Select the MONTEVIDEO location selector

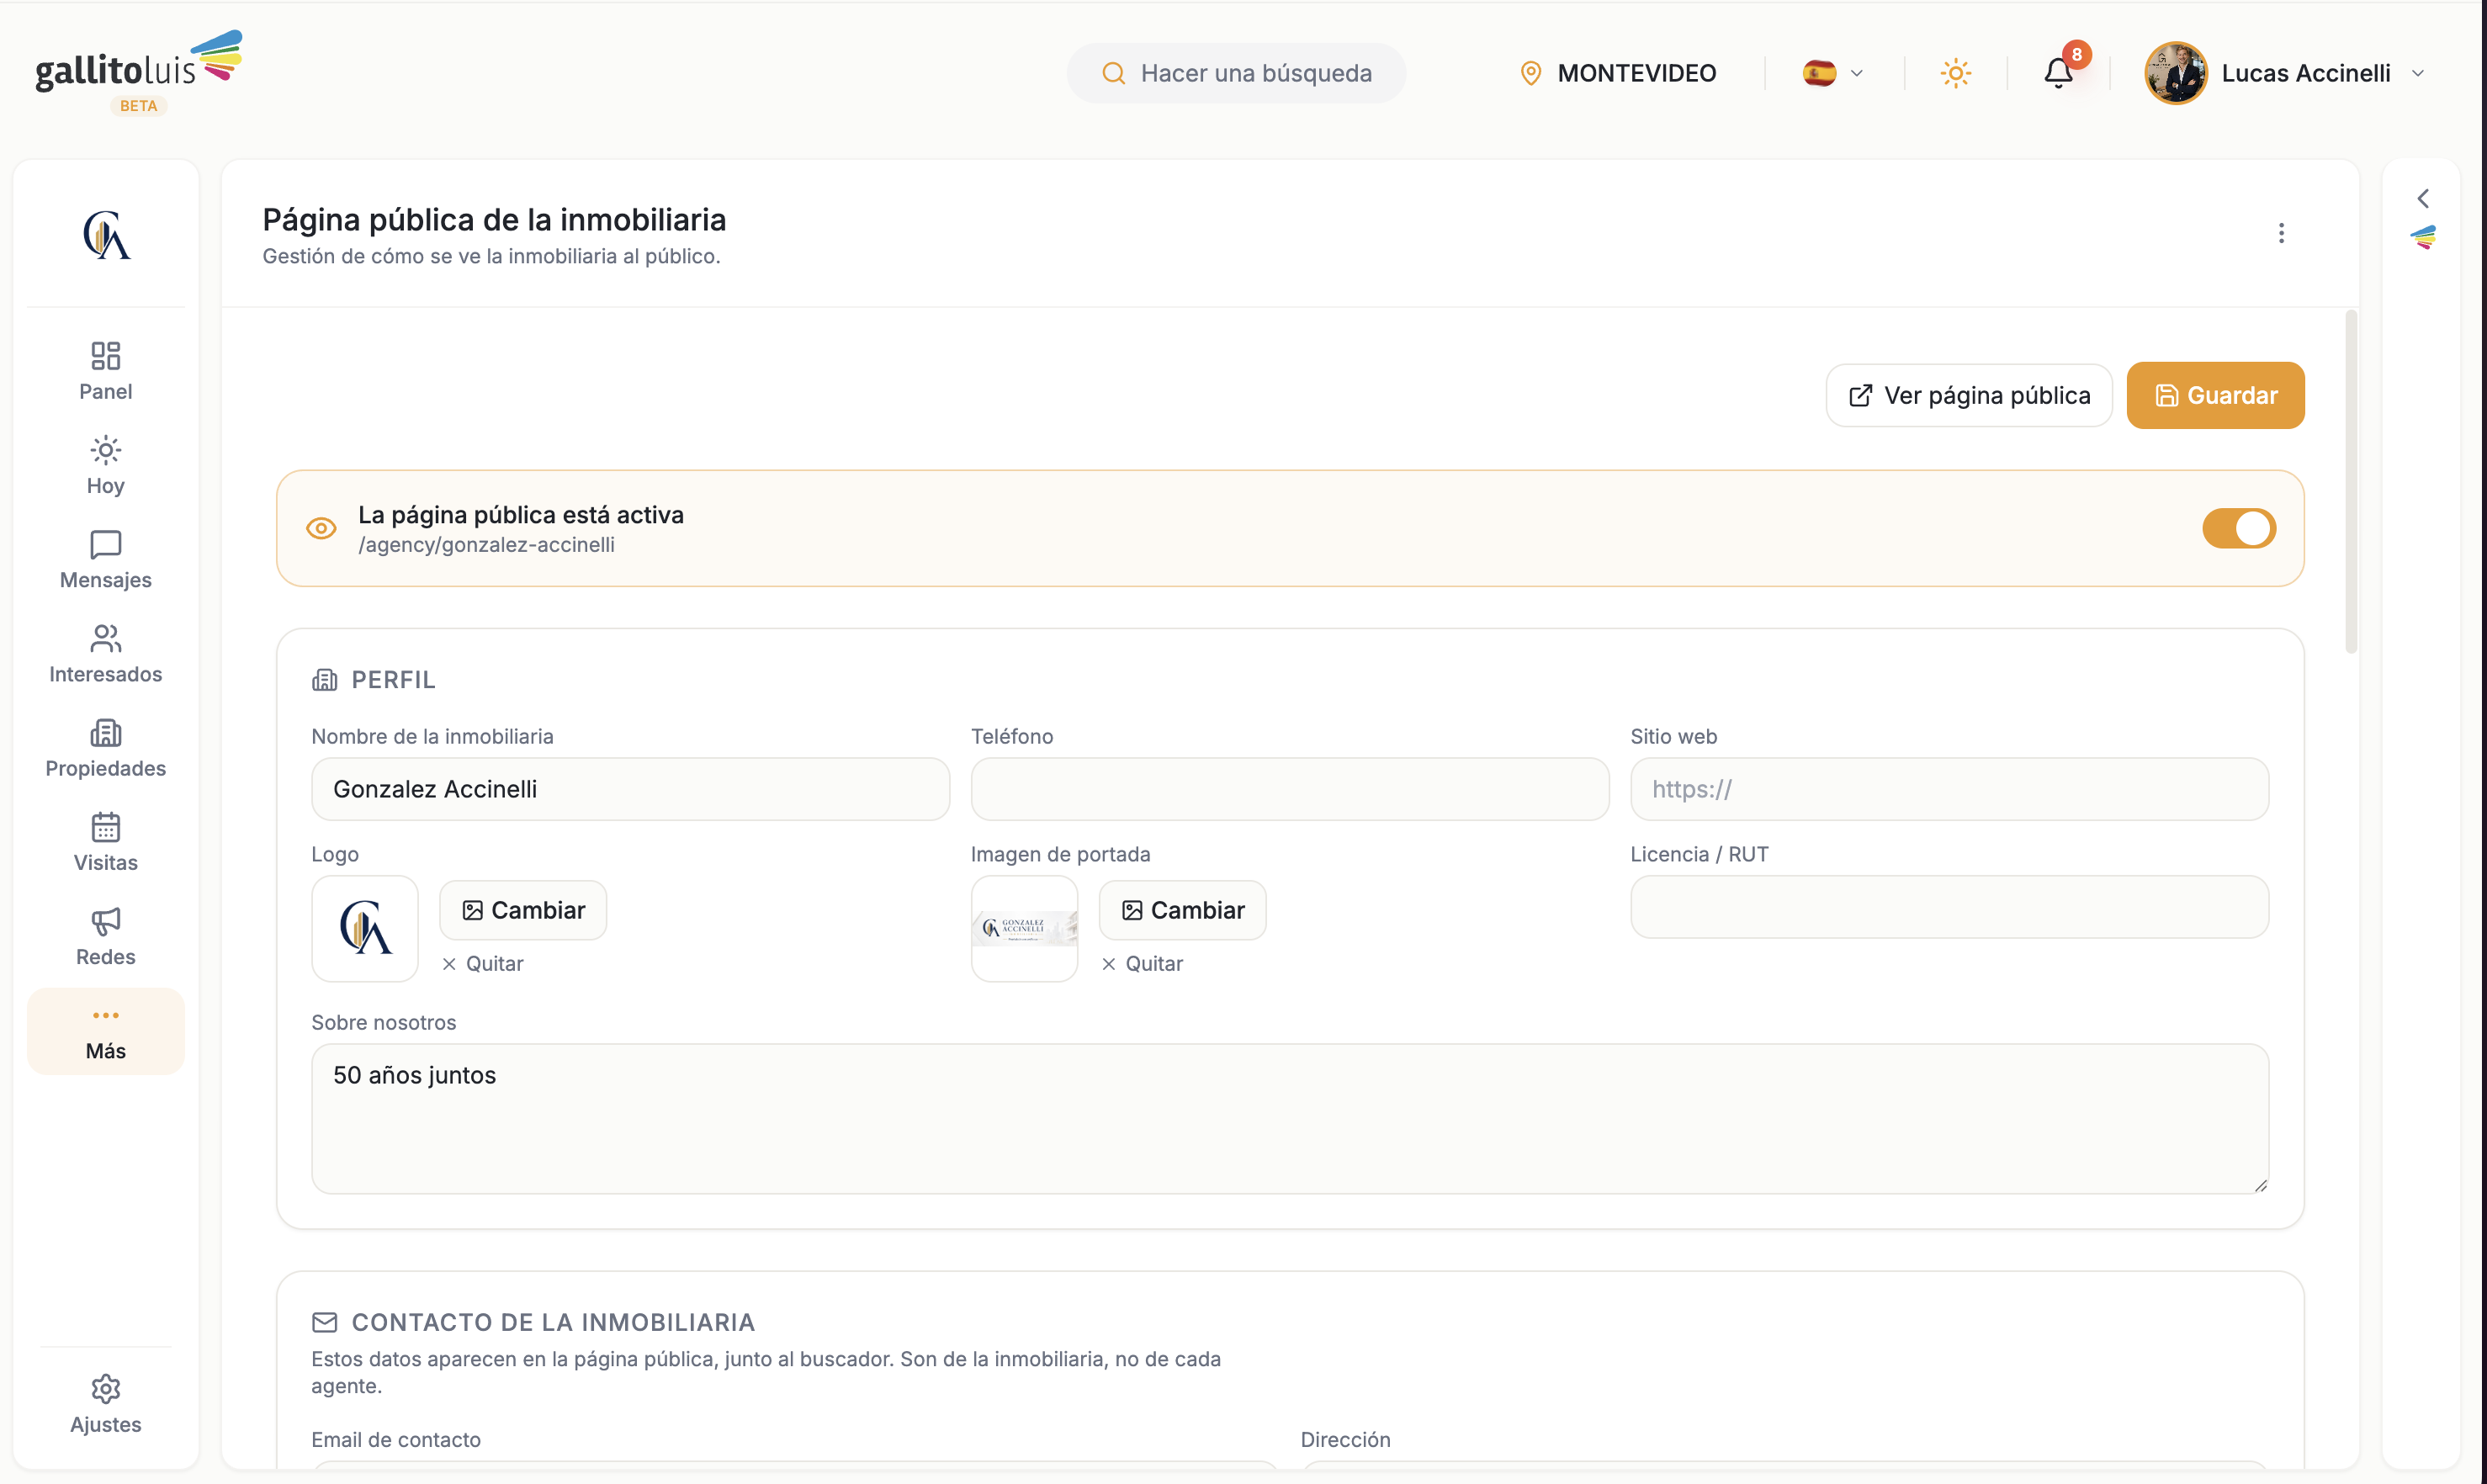click(x=1618, y=73)
